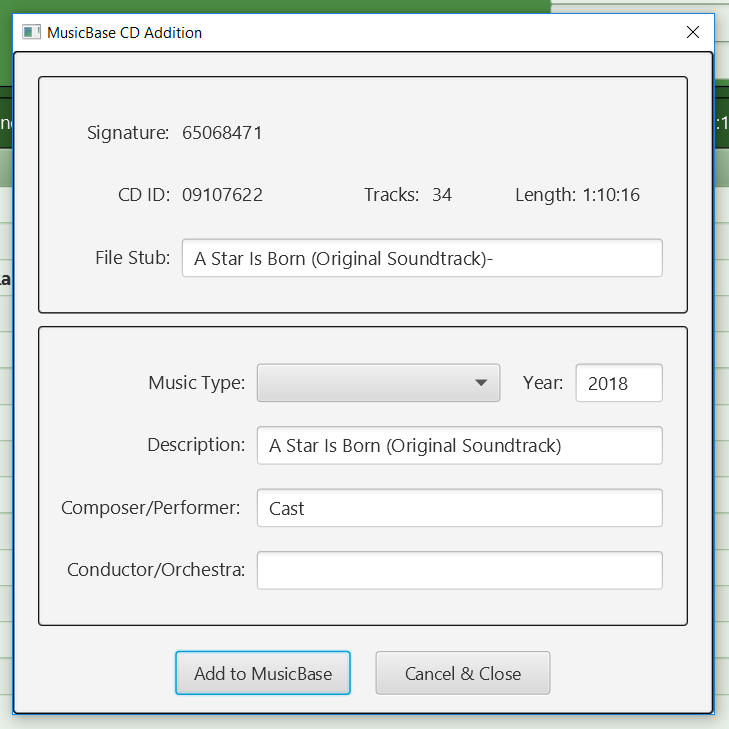729x729 pixels.
Task: Open the Music Type dropdown
Action: point(378,383)
